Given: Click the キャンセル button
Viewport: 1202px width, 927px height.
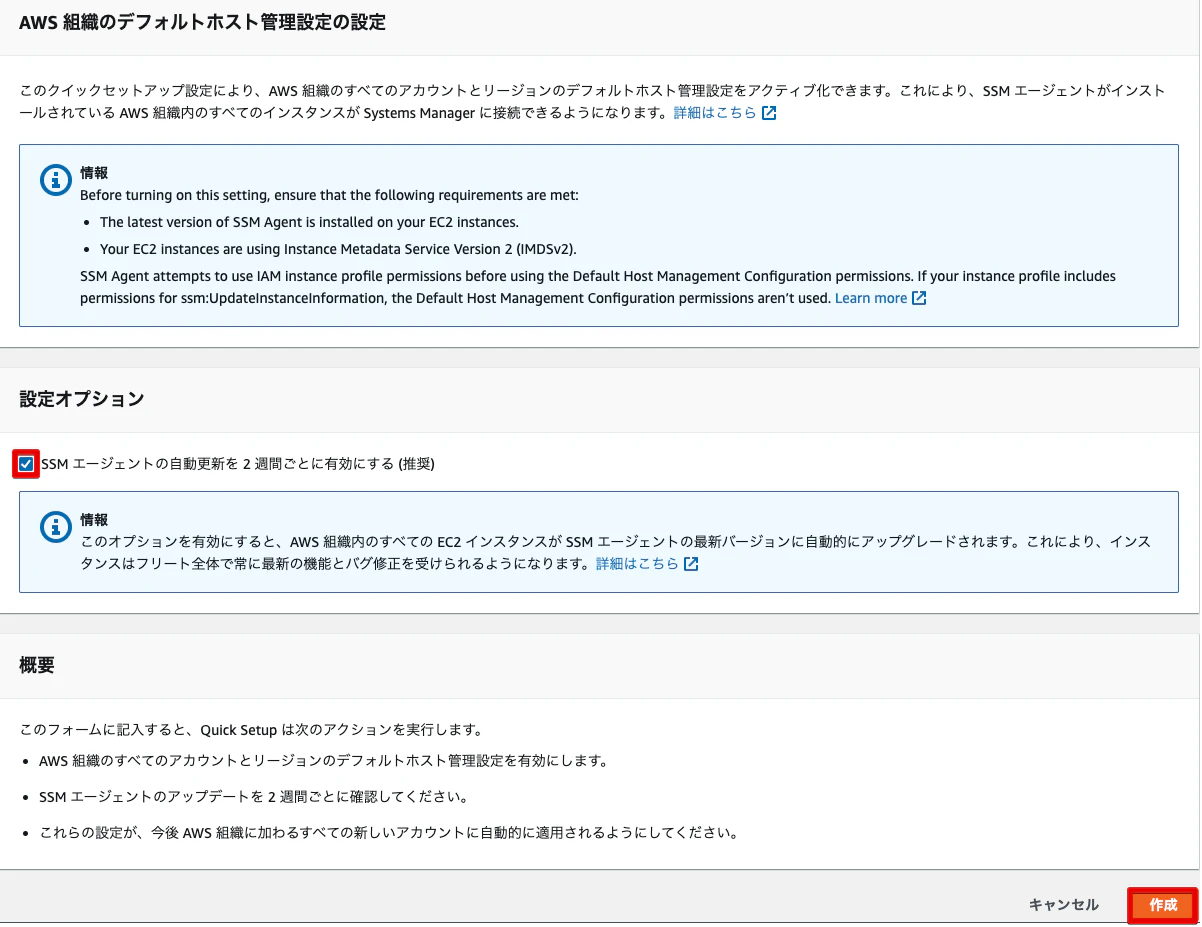Looking at the screenshot, I should (1063, 905).
